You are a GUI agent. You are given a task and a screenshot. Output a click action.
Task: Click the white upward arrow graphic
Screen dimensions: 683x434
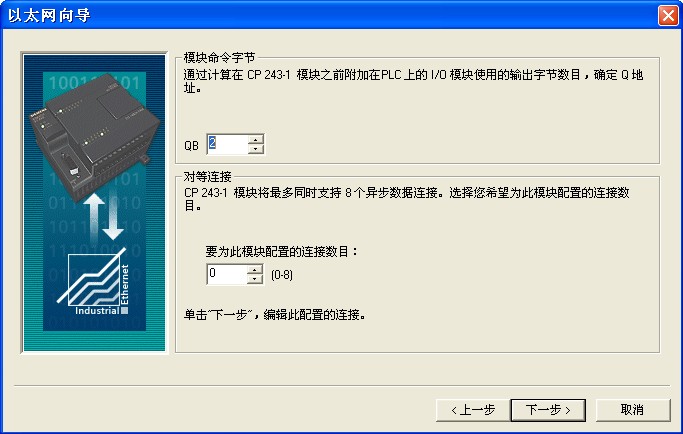94,218
